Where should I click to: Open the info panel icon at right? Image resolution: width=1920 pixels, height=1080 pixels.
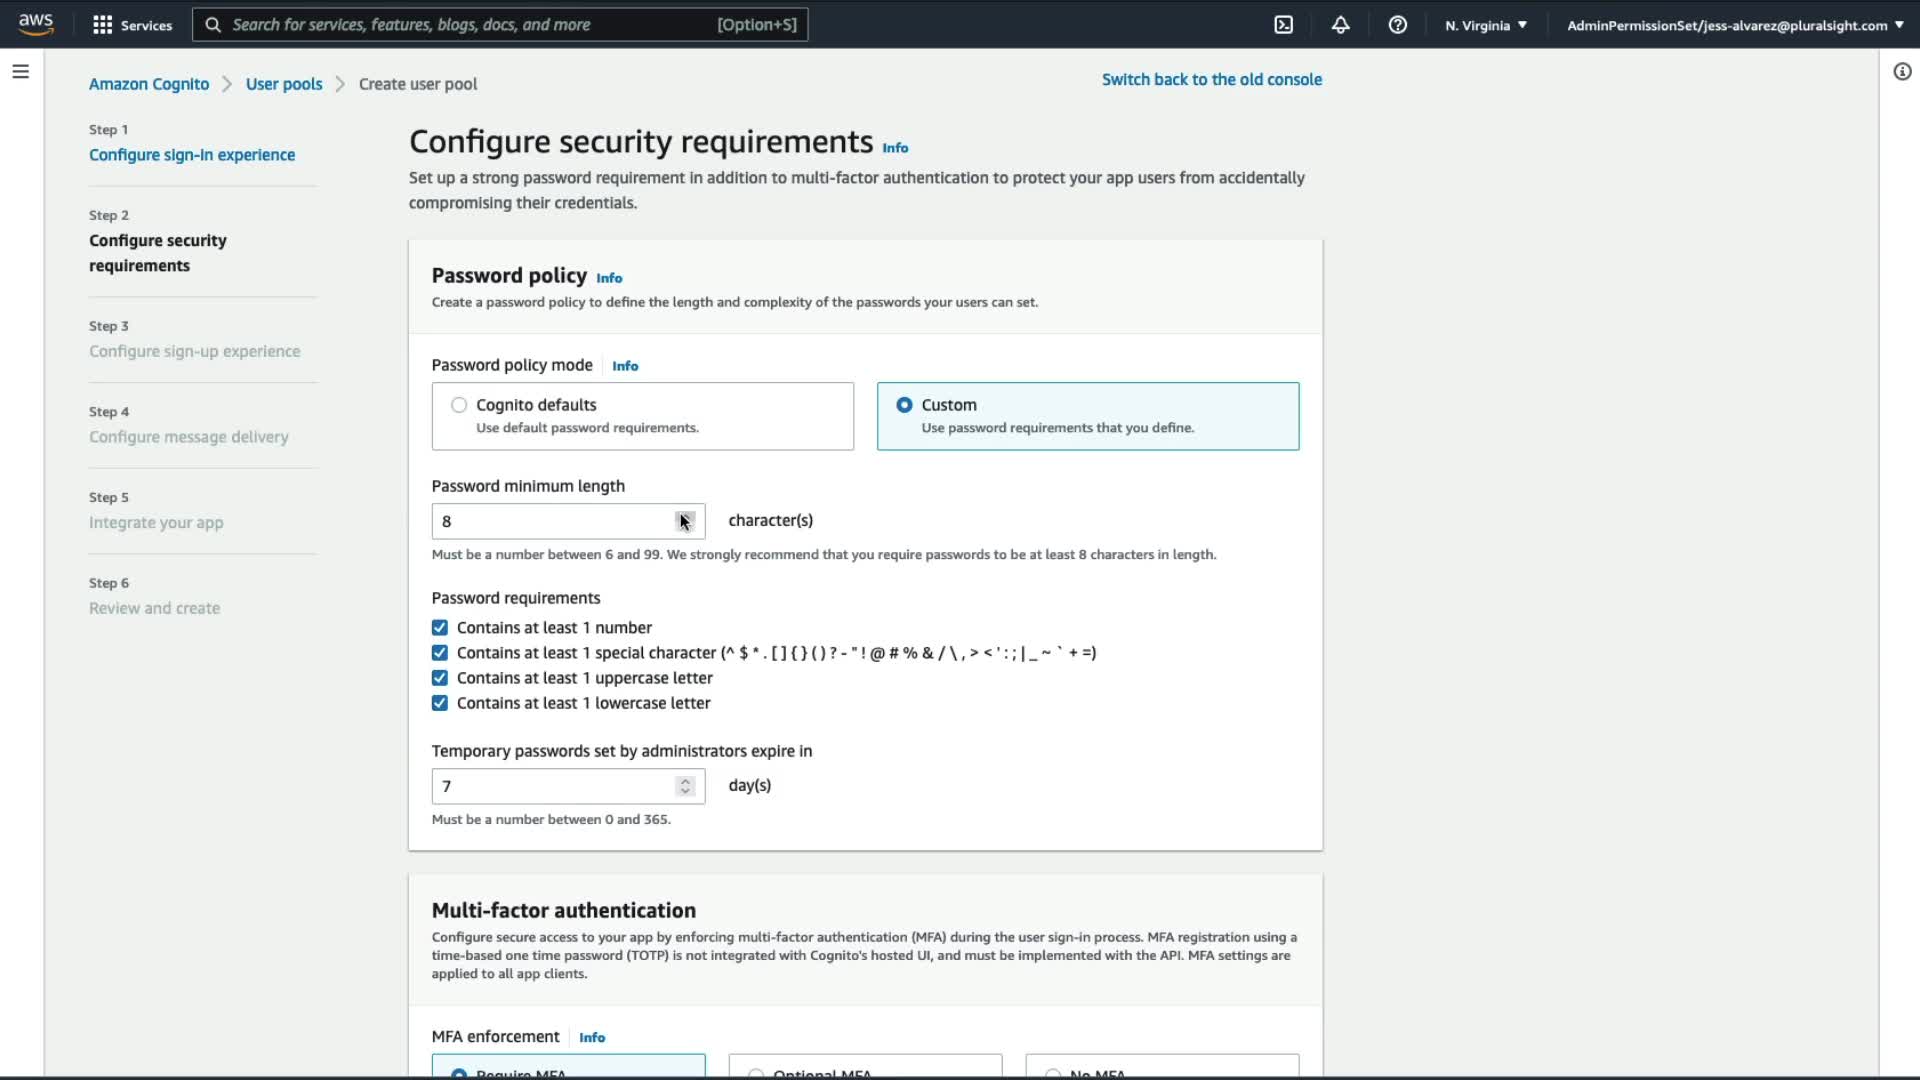[1901, 71]
